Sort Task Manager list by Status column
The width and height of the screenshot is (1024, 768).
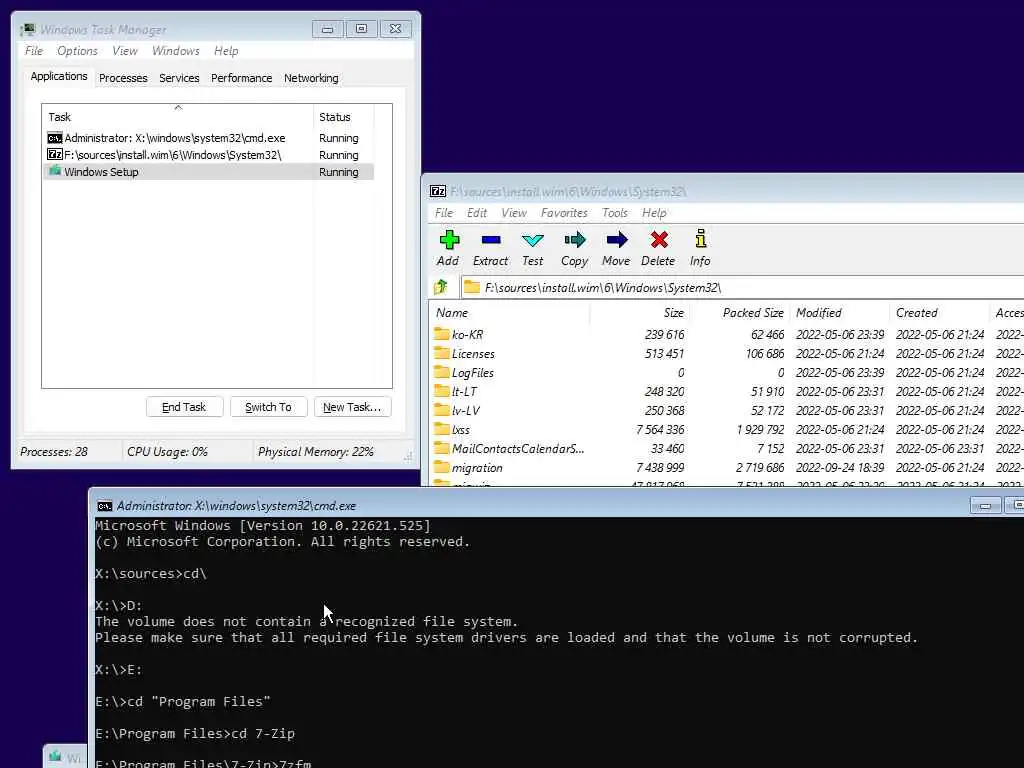pos(343,117)
